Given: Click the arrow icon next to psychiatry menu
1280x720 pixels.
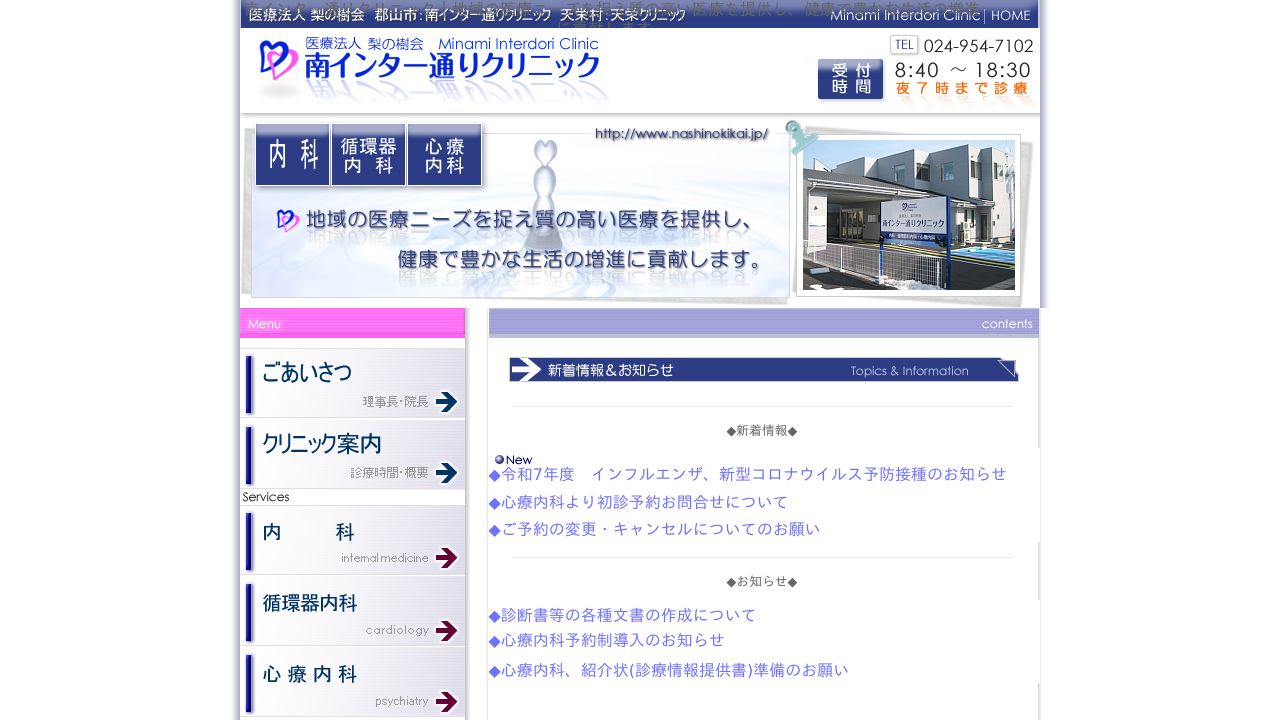Looking at the screenshot, I should (447, 702).
